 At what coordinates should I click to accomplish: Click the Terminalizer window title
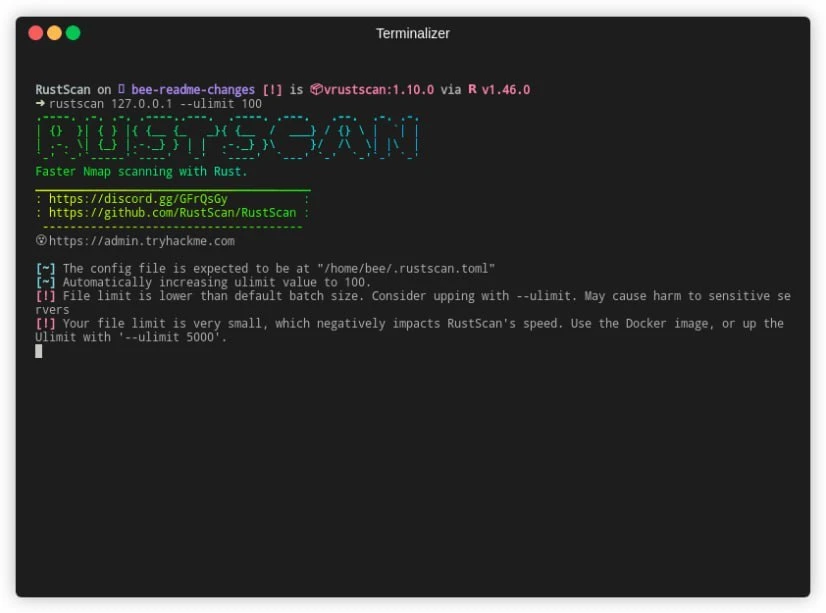click(412, 34)
